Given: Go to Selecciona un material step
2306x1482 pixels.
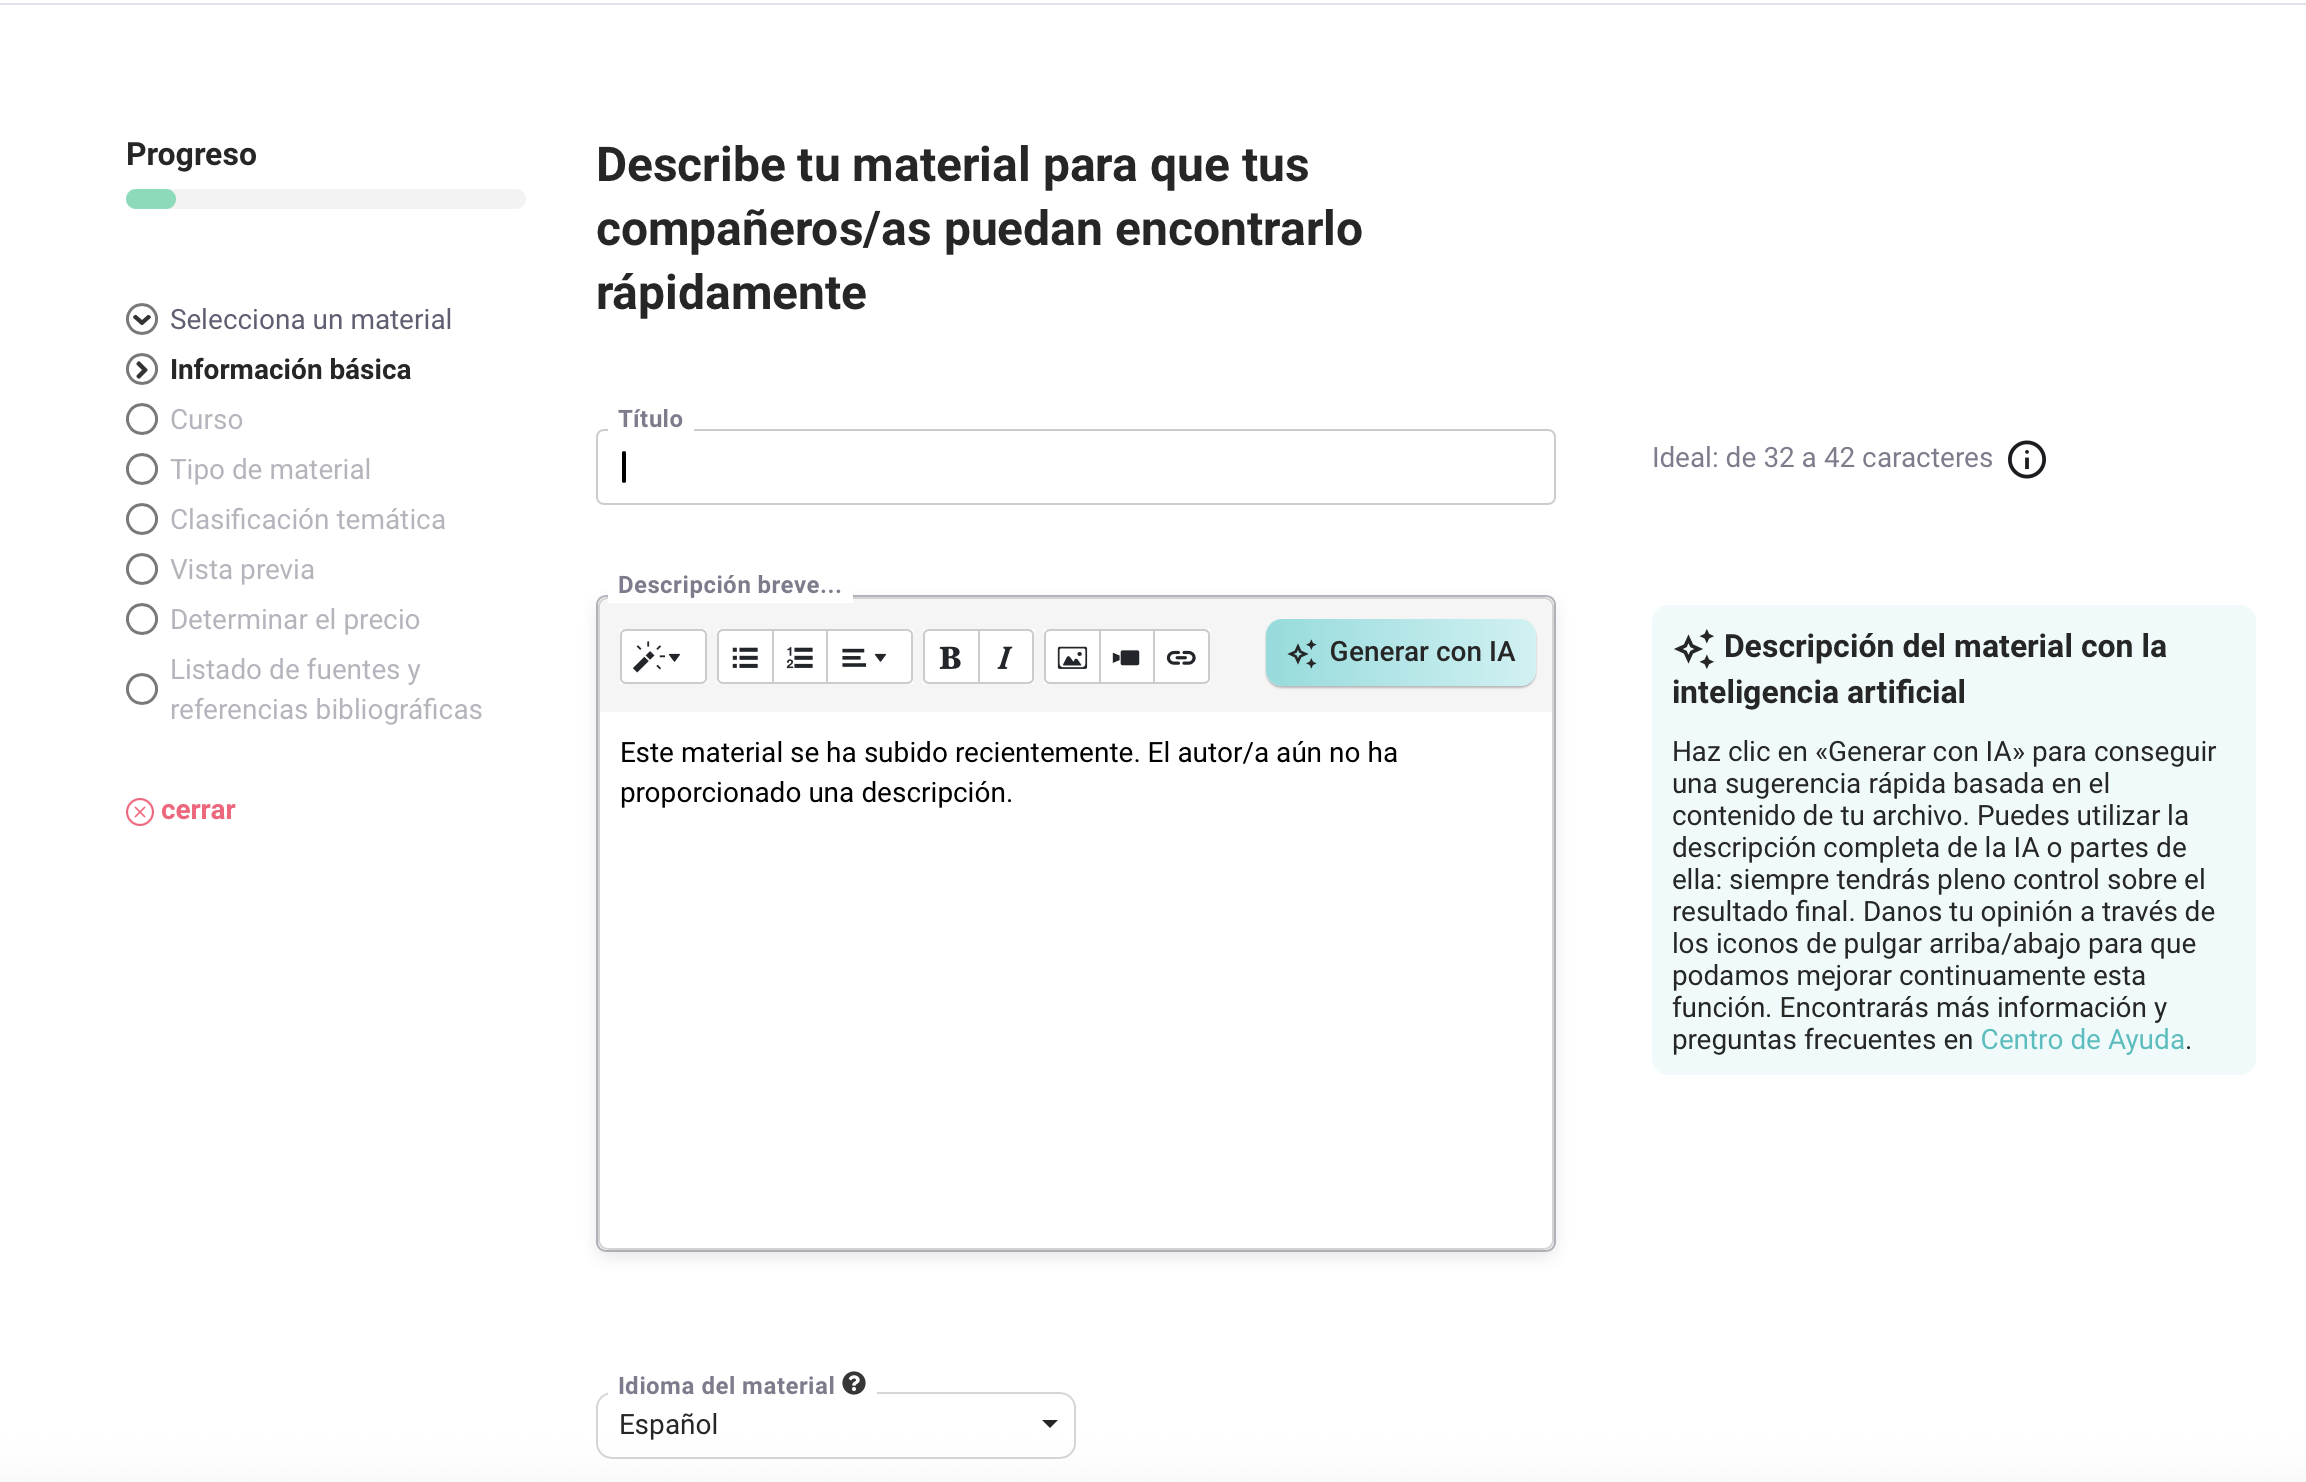Looking at the screenshot, I should 310,319.
